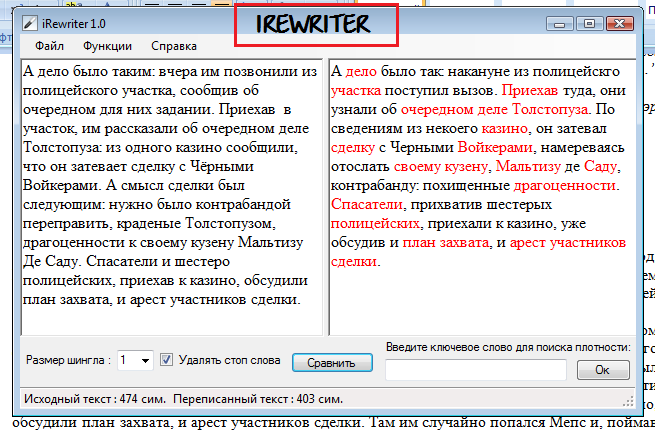655x432 pixels.
Task: Open the Справка menu
Action: 174,46
